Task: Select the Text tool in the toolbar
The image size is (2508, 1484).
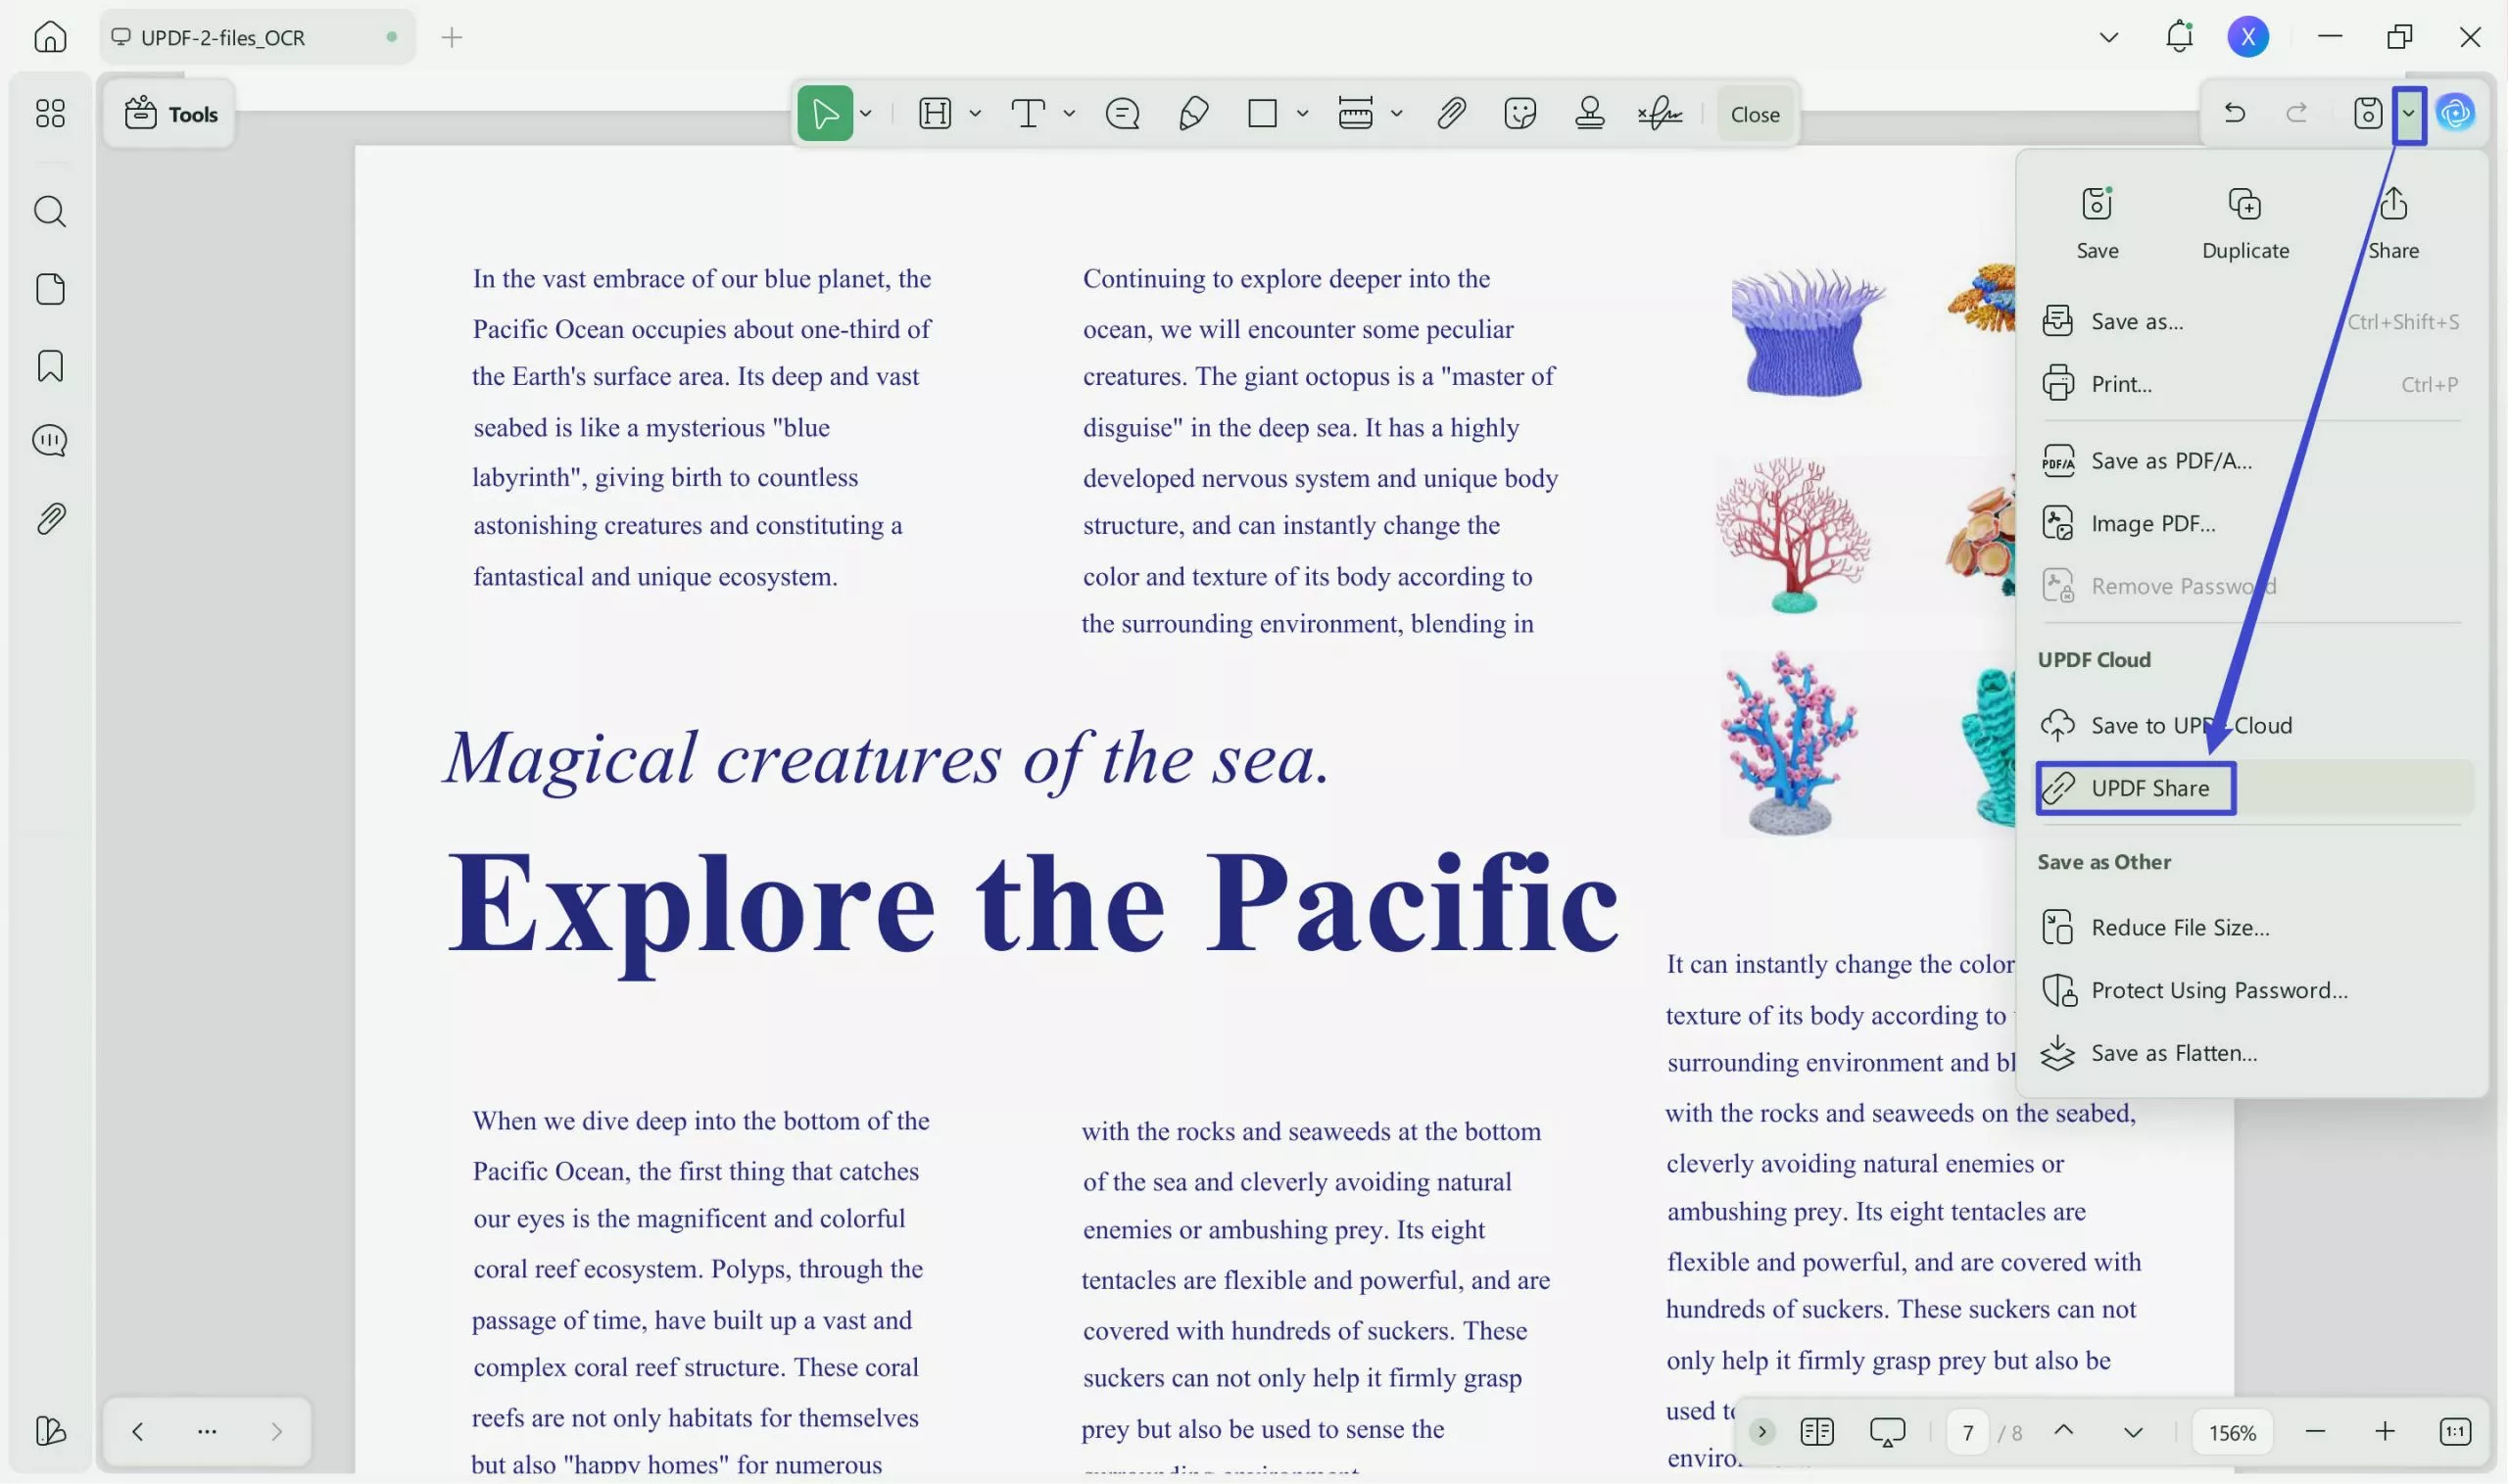Action: coord(1030,113)
